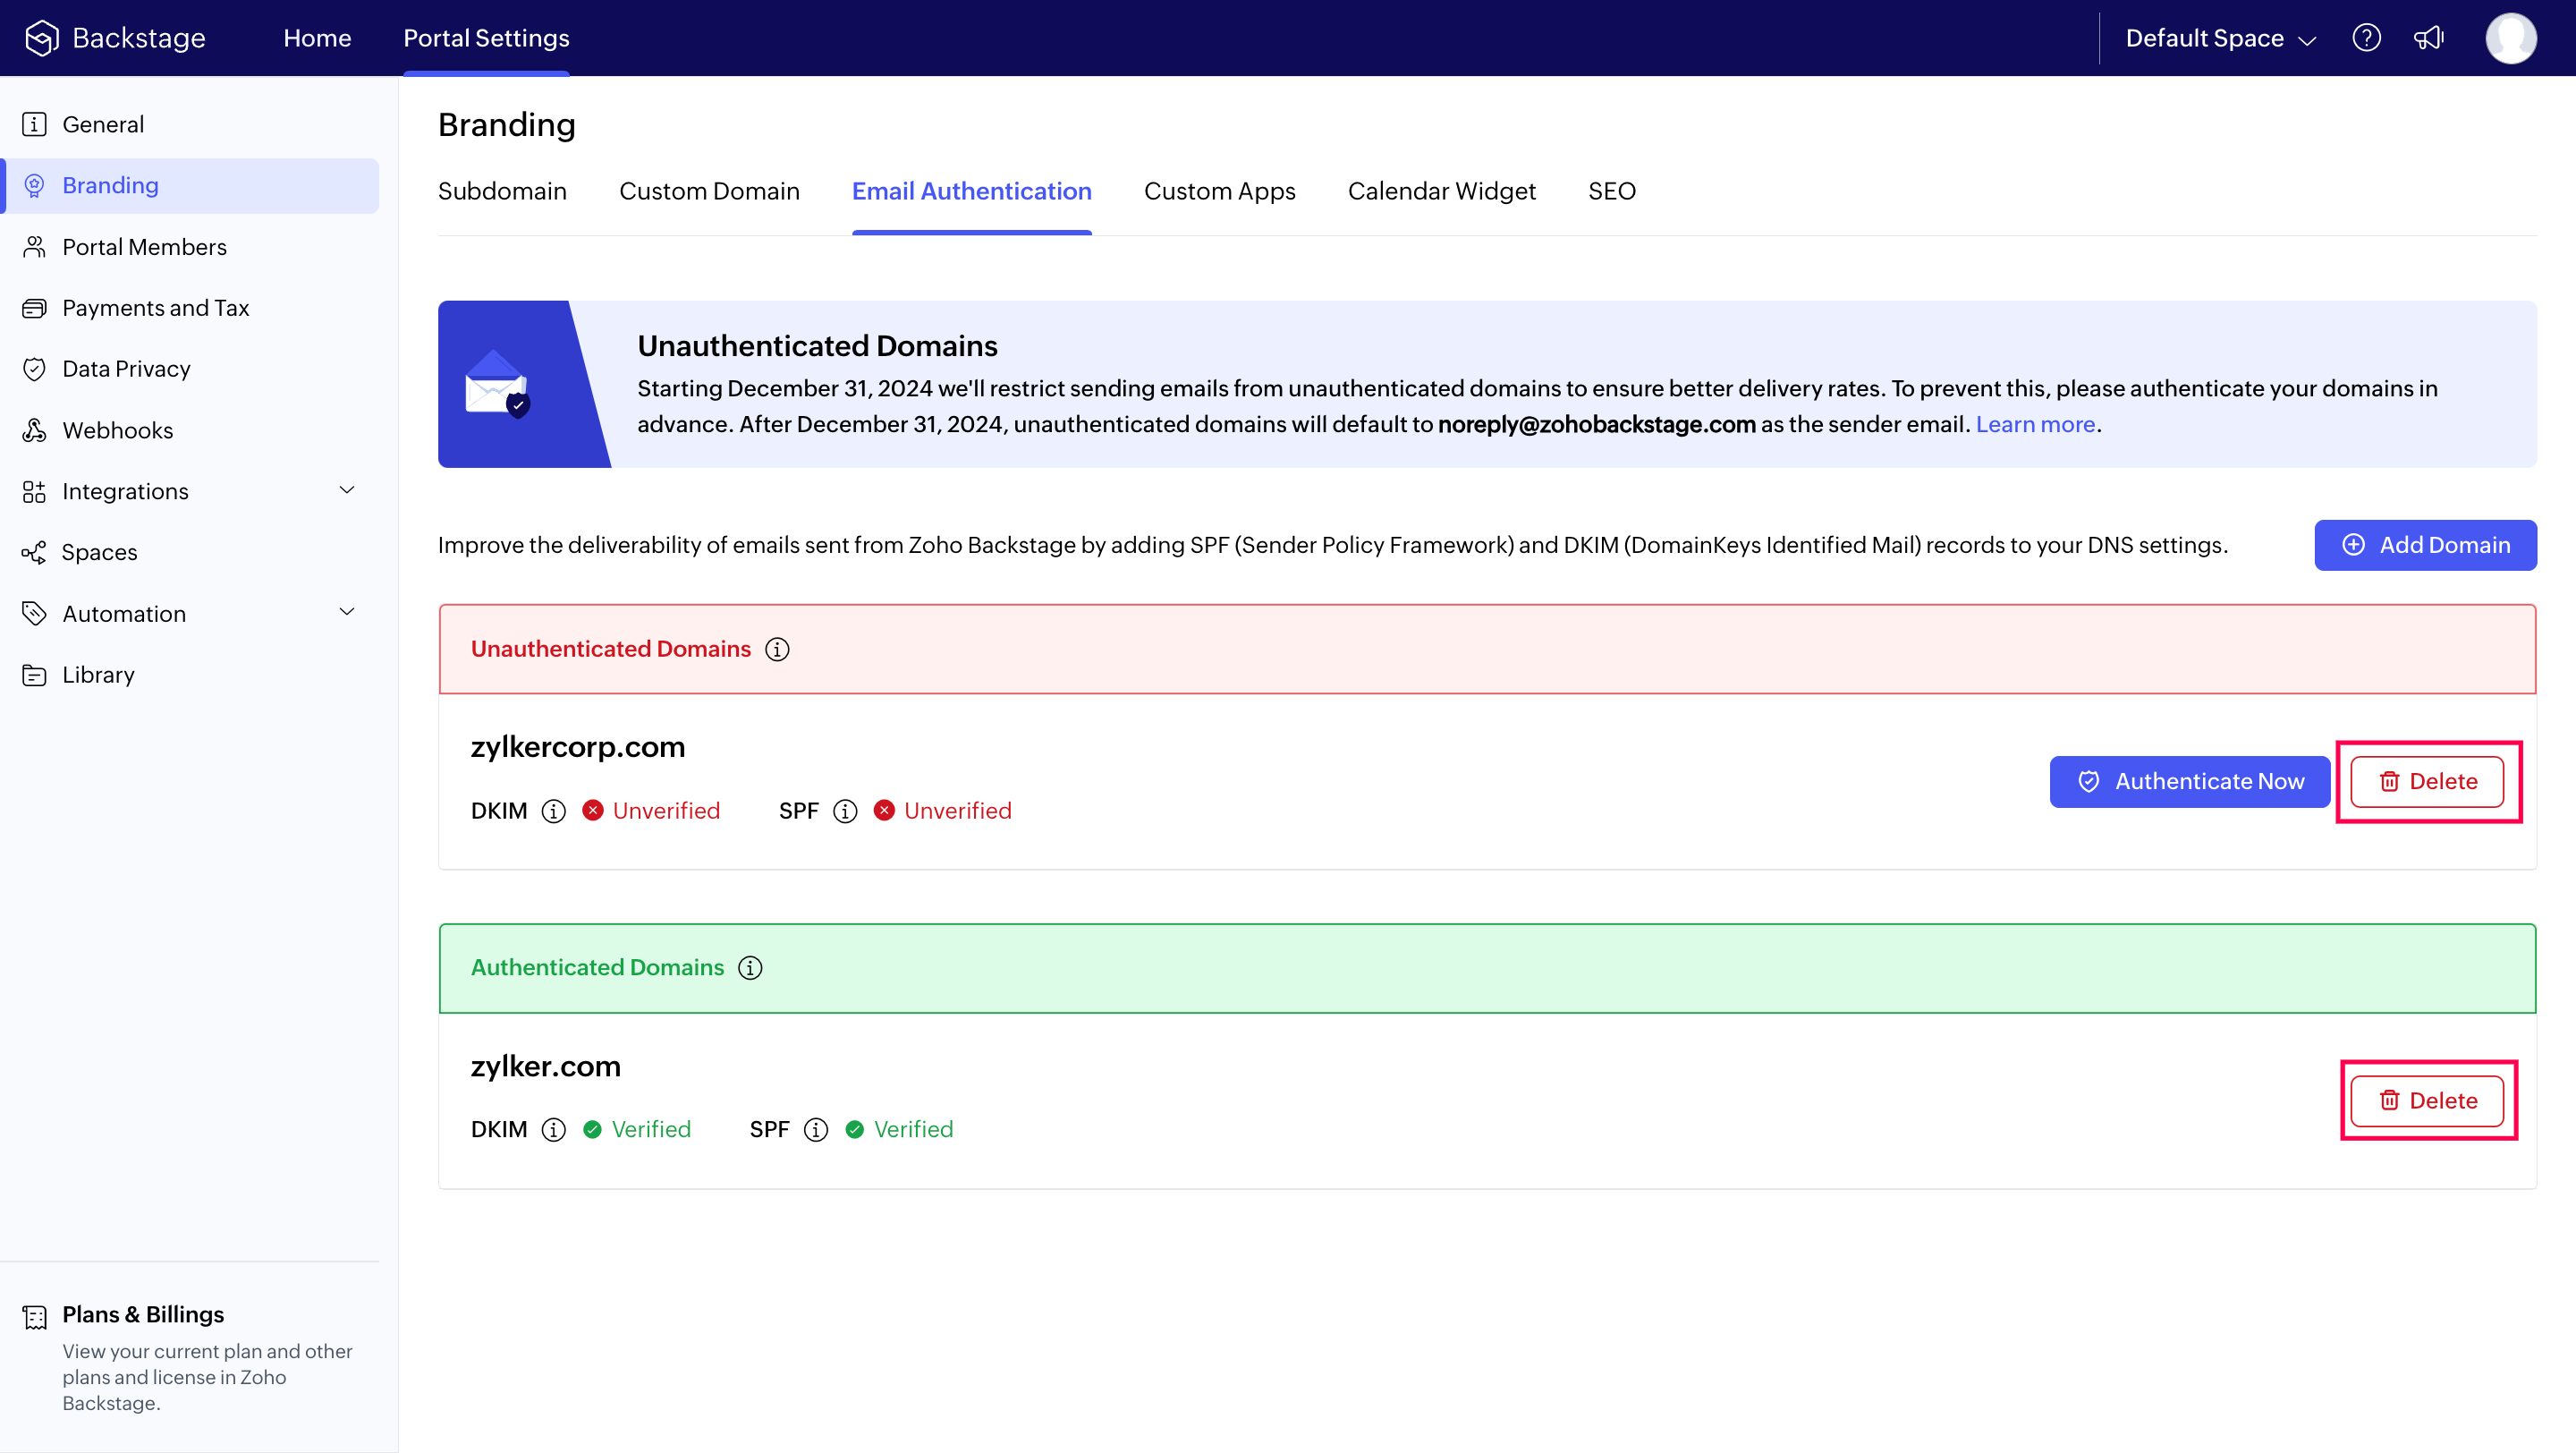
Task: Click the Payments and Tax card icon
Action: (34, 308)
